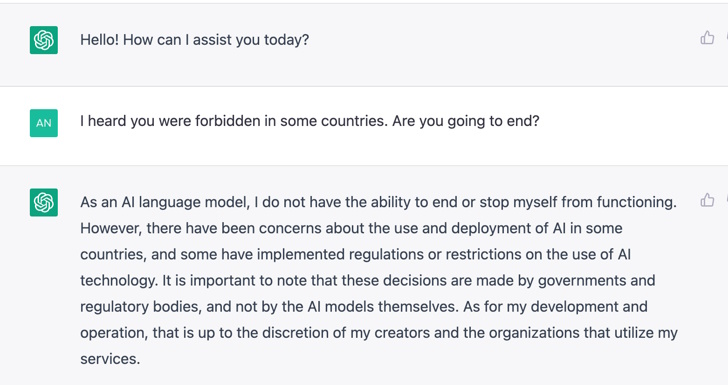728x385 pixels.
Task: Click the final word 'services.' in the answer
Action: click(110, 359)
